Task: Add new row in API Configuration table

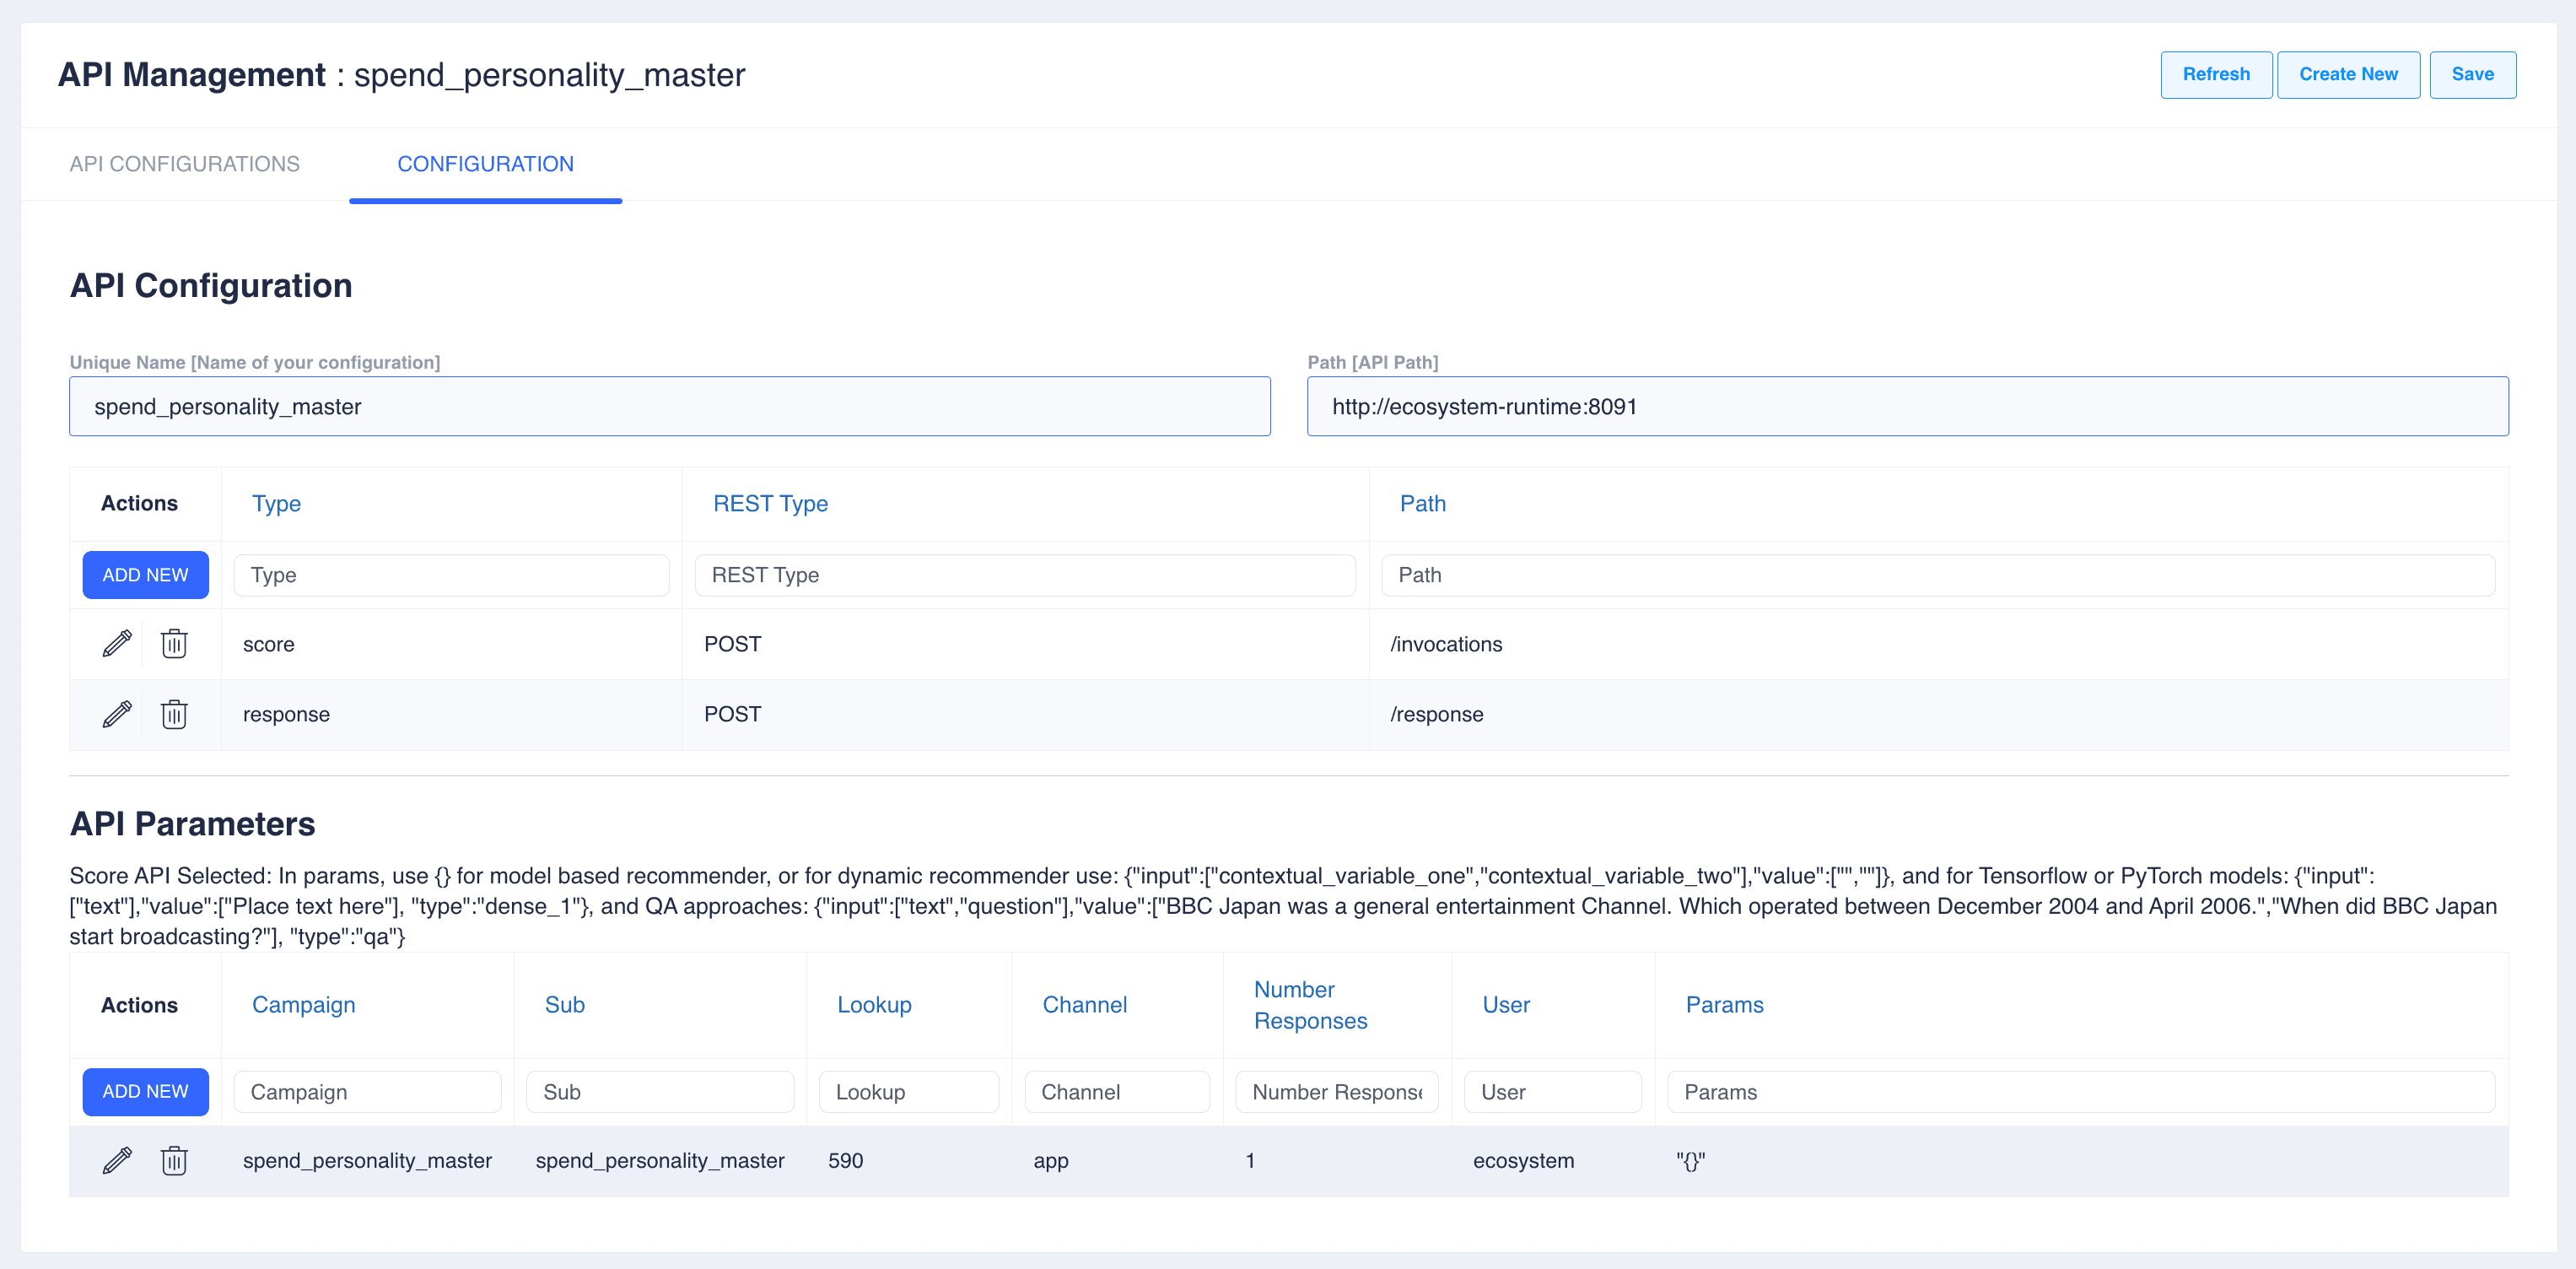Action: coord(145,575)
